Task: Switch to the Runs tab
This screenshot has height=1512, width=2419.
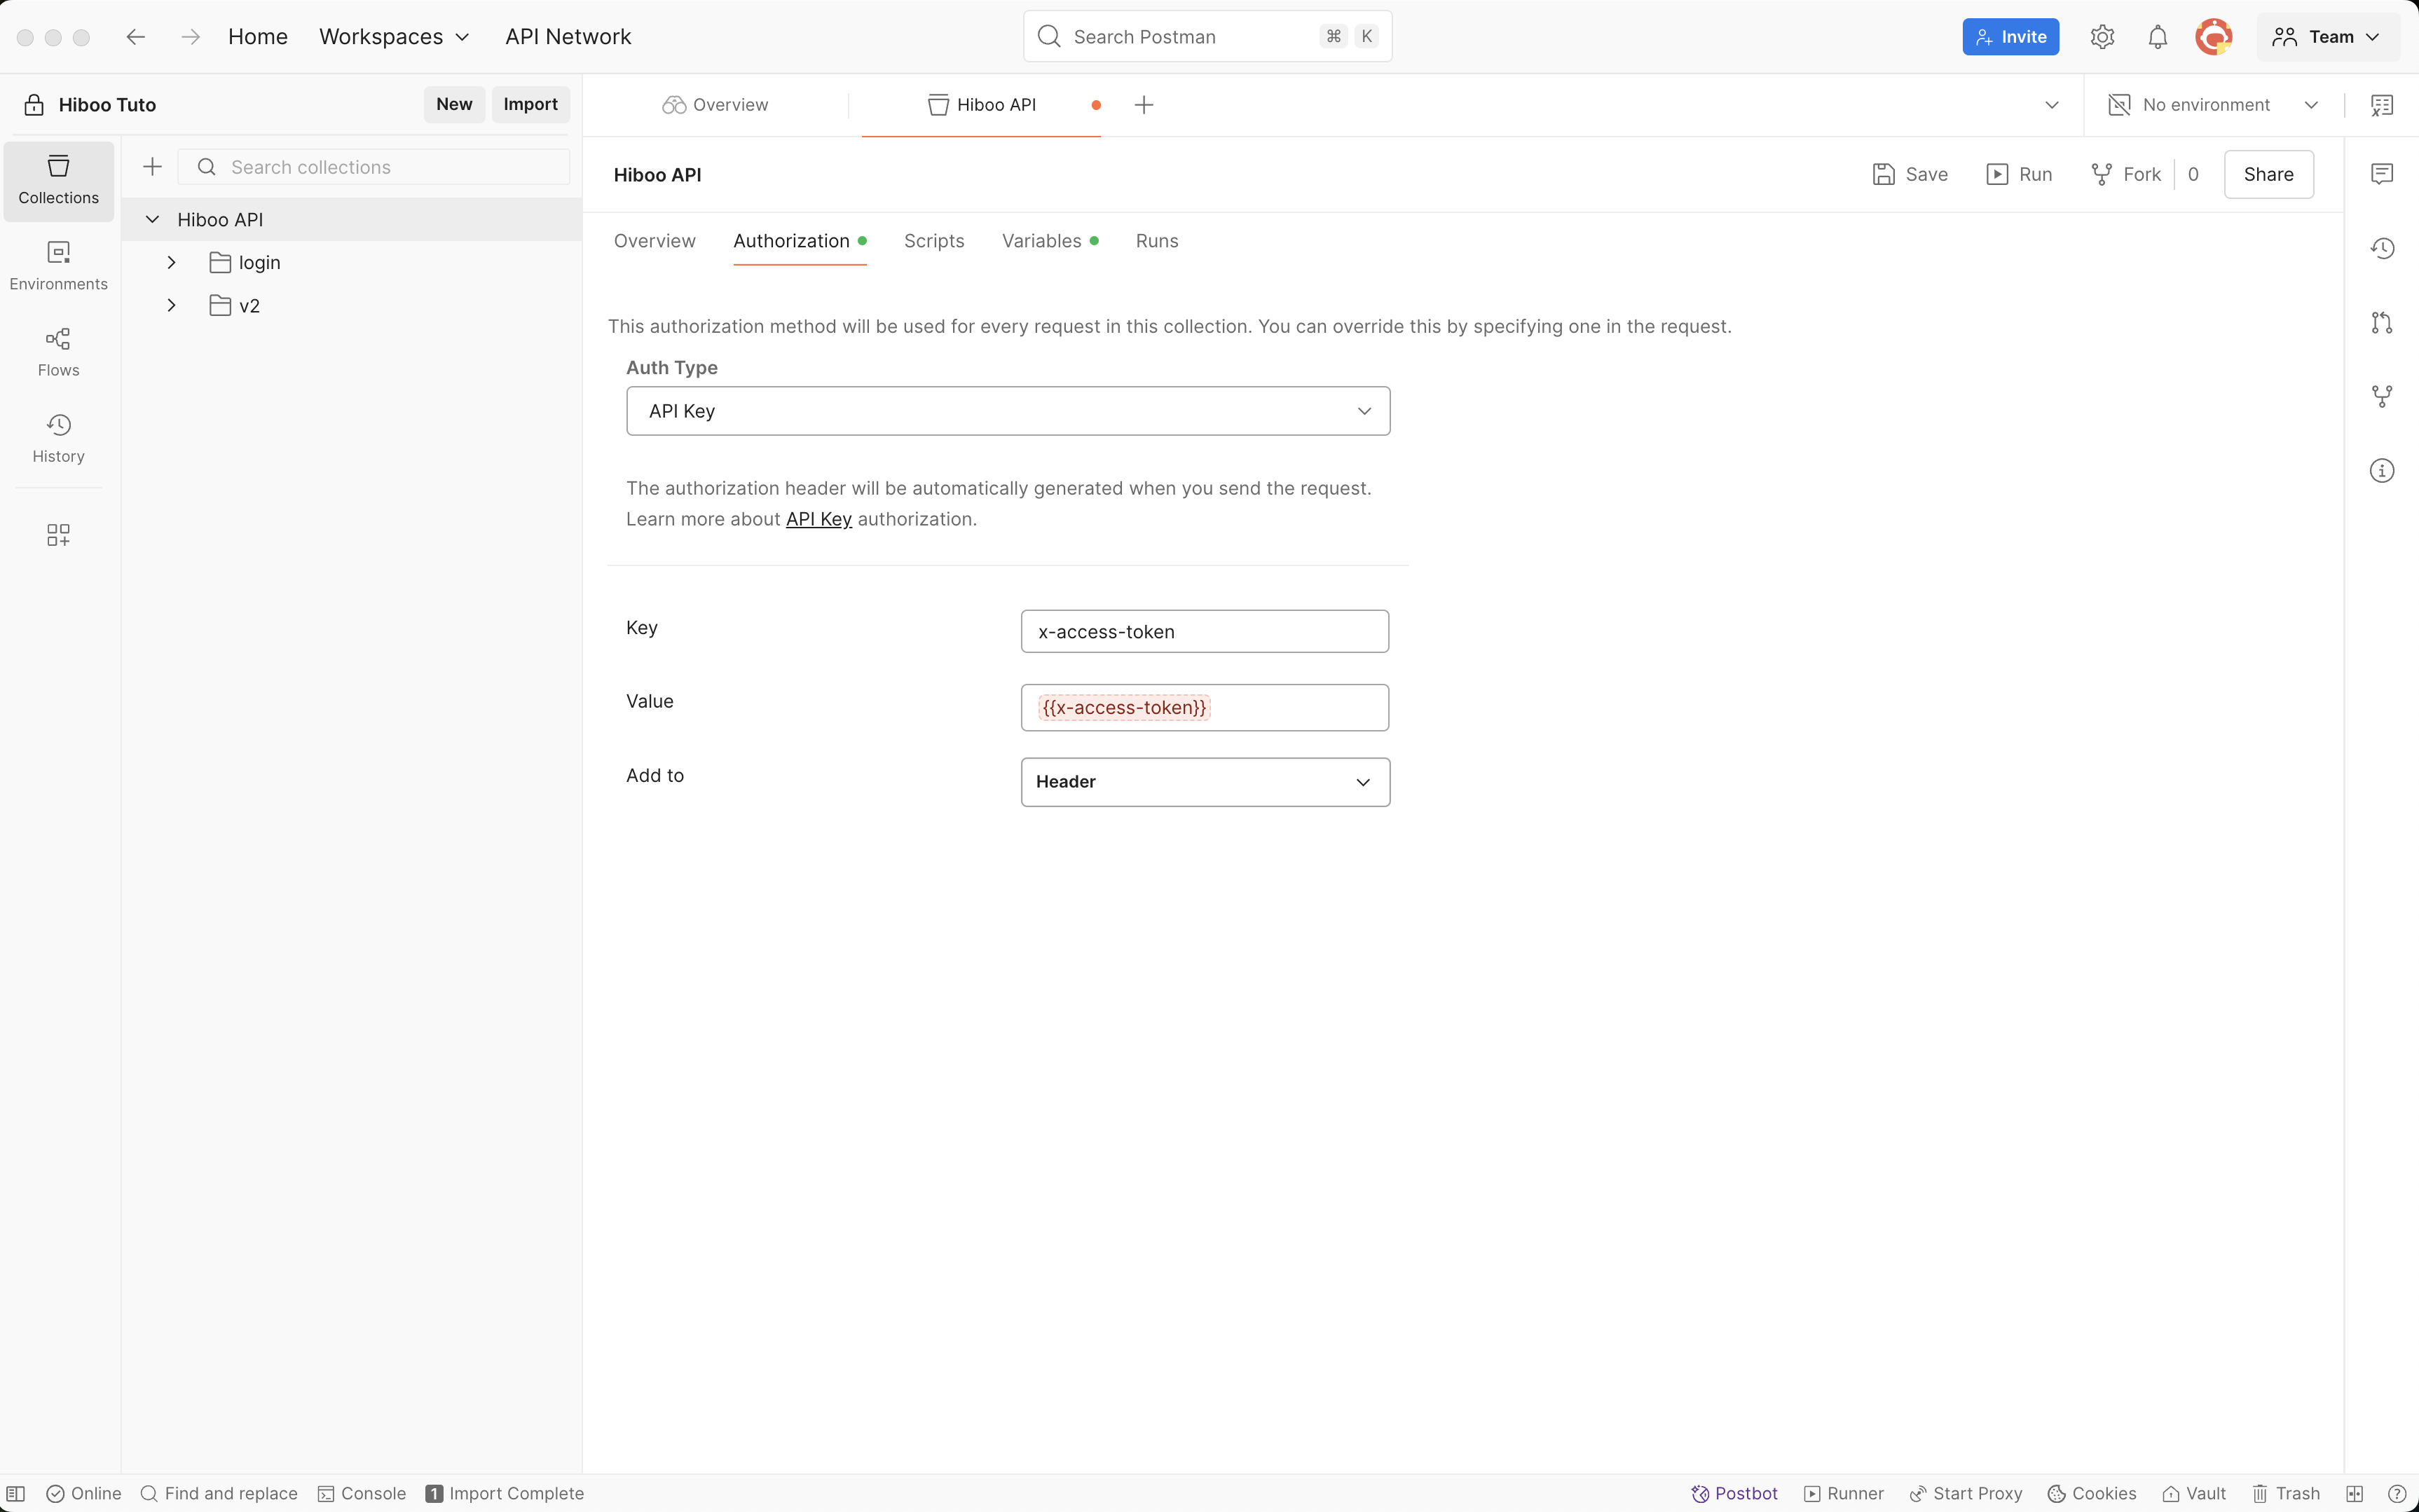Action: tap(1157, 241)
